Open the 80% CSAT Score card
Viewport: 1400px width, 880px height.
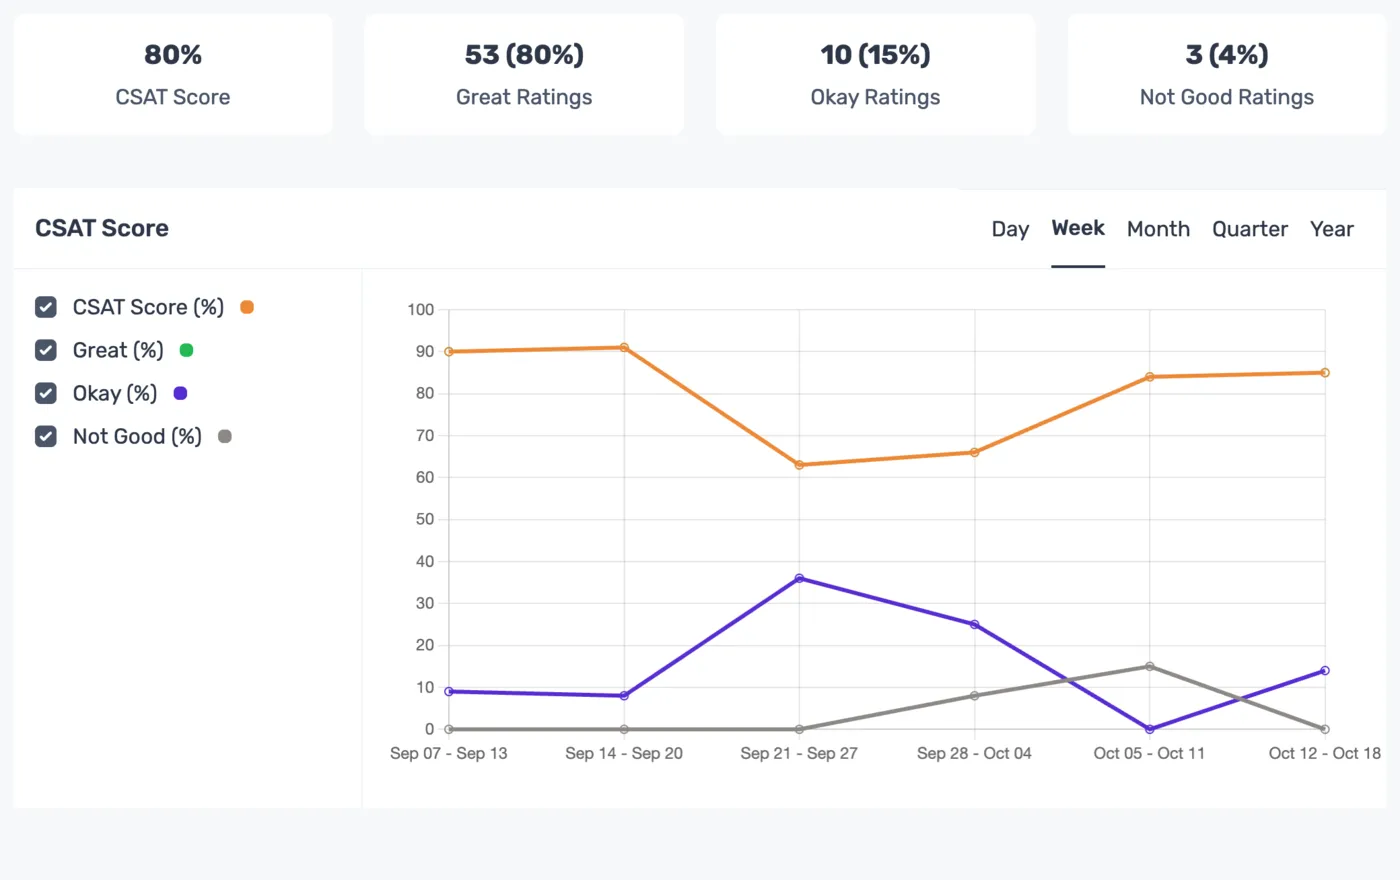point(173,74)
